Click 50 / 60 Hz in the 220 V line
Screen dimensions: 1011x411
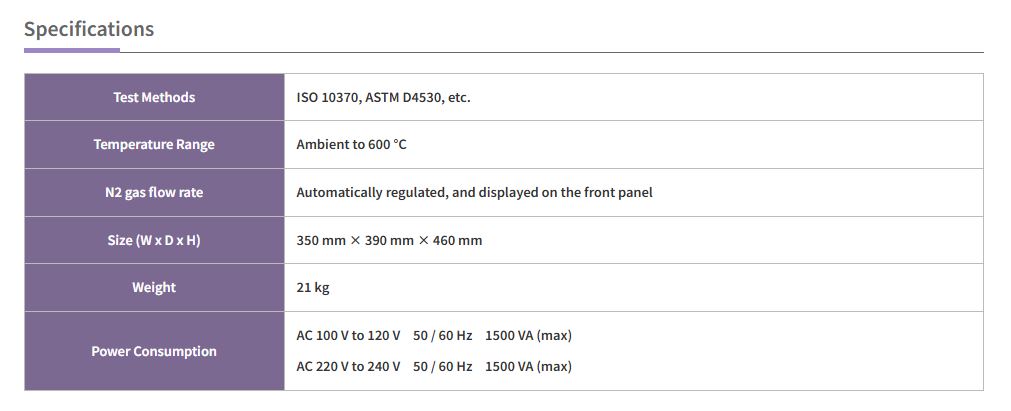coord(442,366)
